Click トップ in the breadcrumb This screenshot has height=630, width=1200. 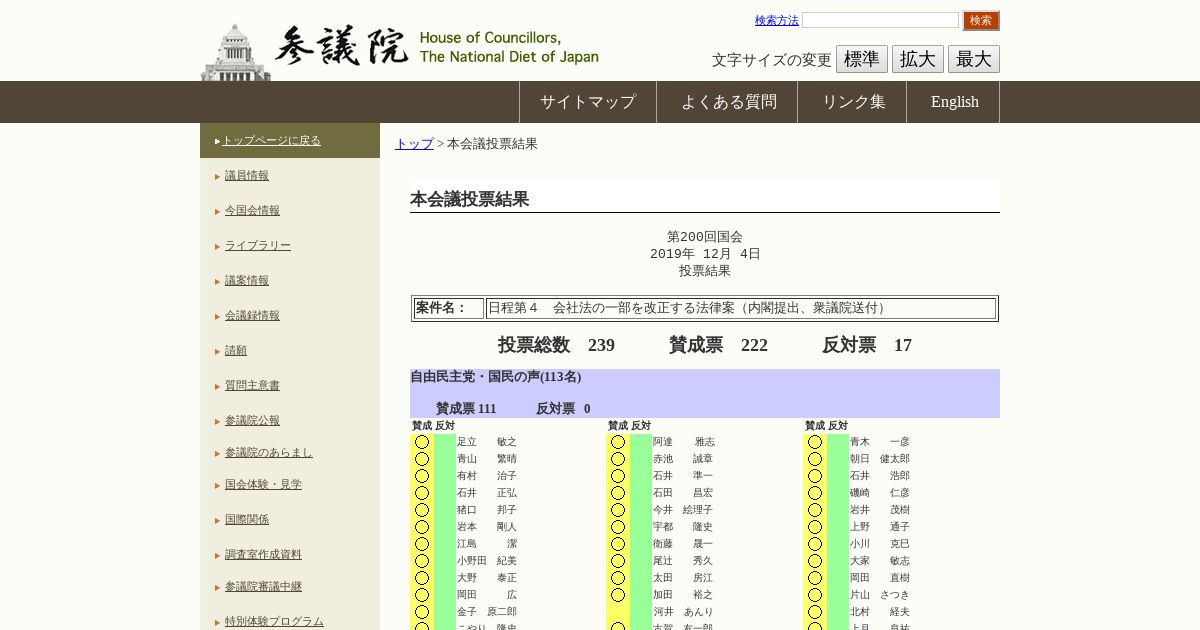coord(414,144)
